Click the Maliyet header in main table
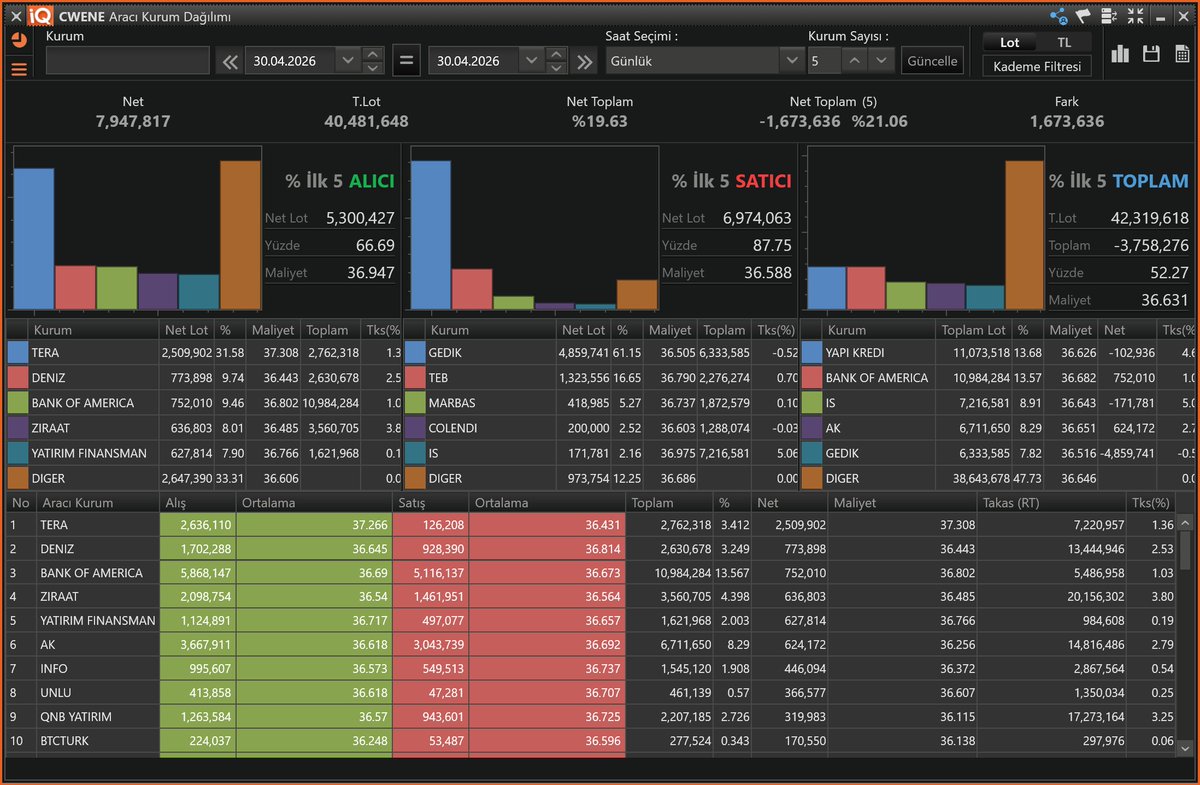Image resolution: width=1200 pixels, height=785 pixels. pos(902,503)
